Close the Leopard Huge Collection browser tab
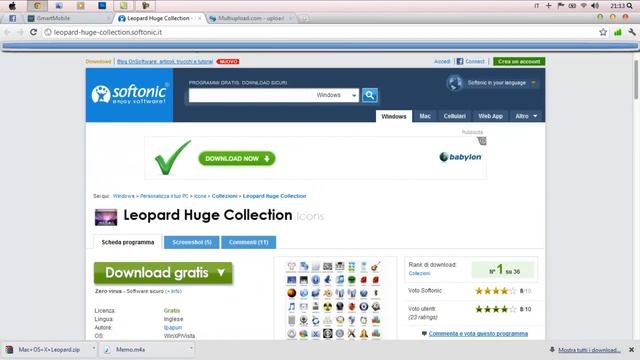This screenshot has width=640, height=360. (199, 18)
